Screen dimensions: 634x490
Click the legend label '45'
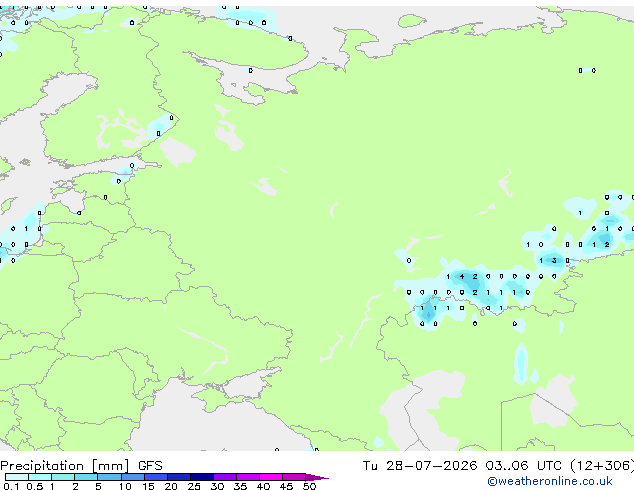[286, 486]
